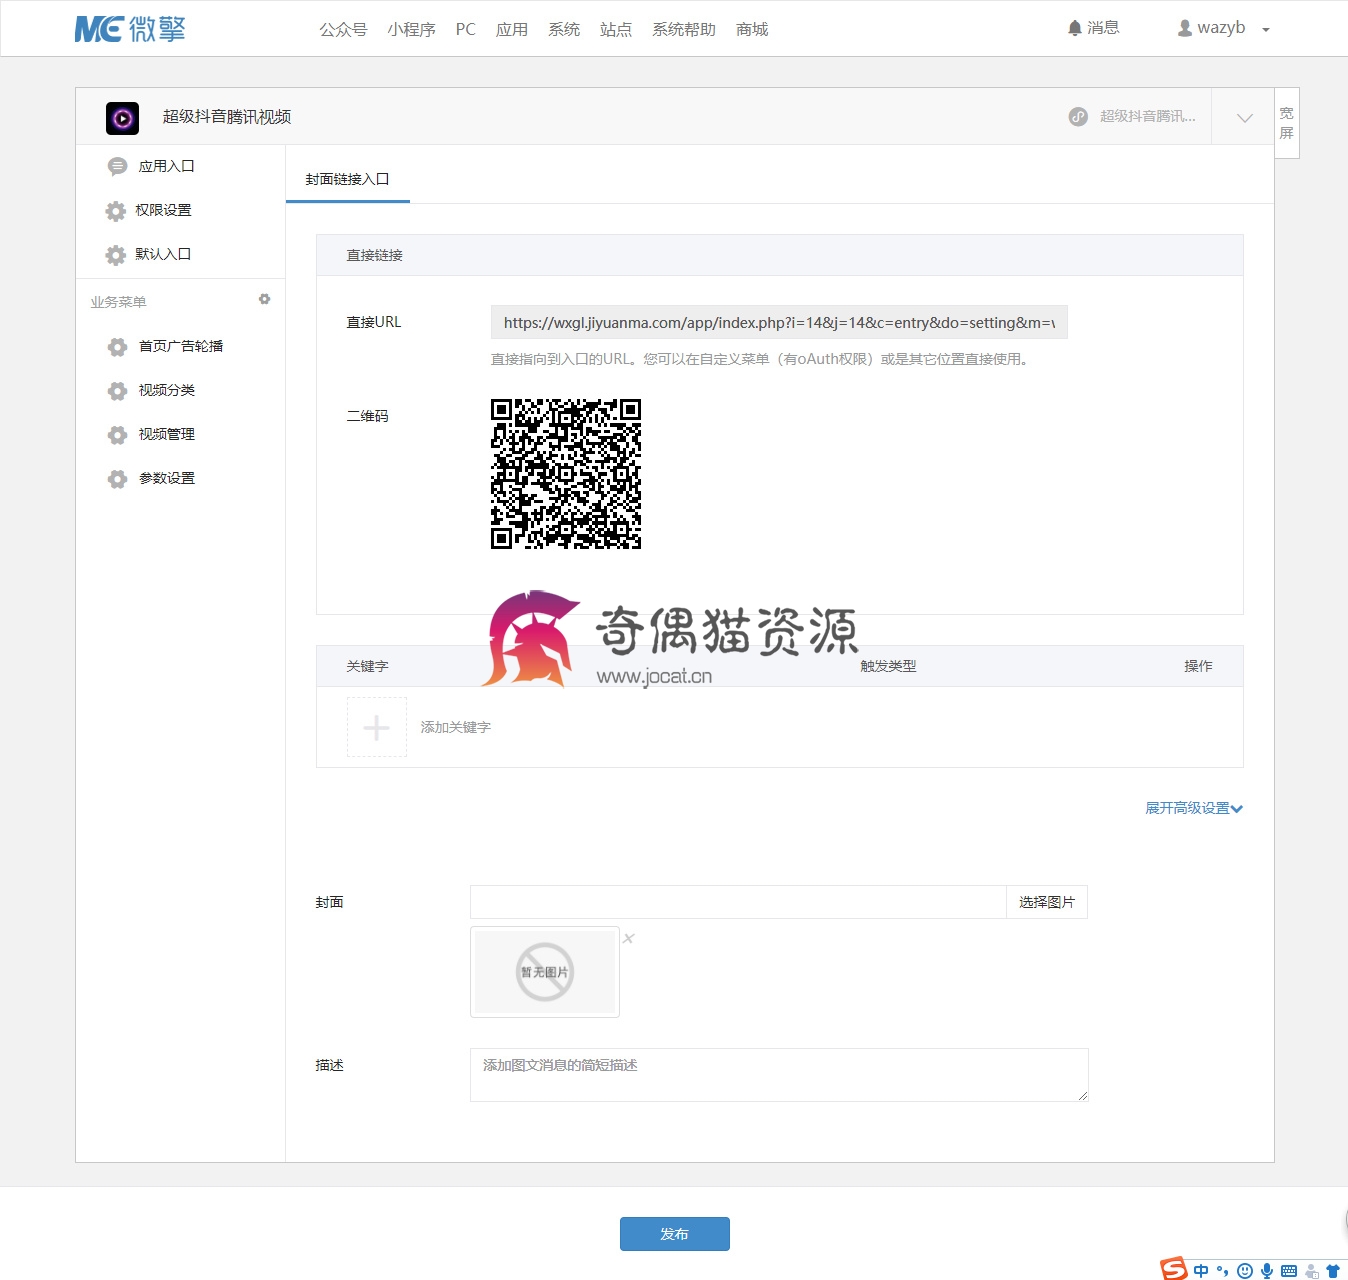Click the 直接链接 panel heading
Screen dimensions: 1348x1280
(x=375, y=255)
